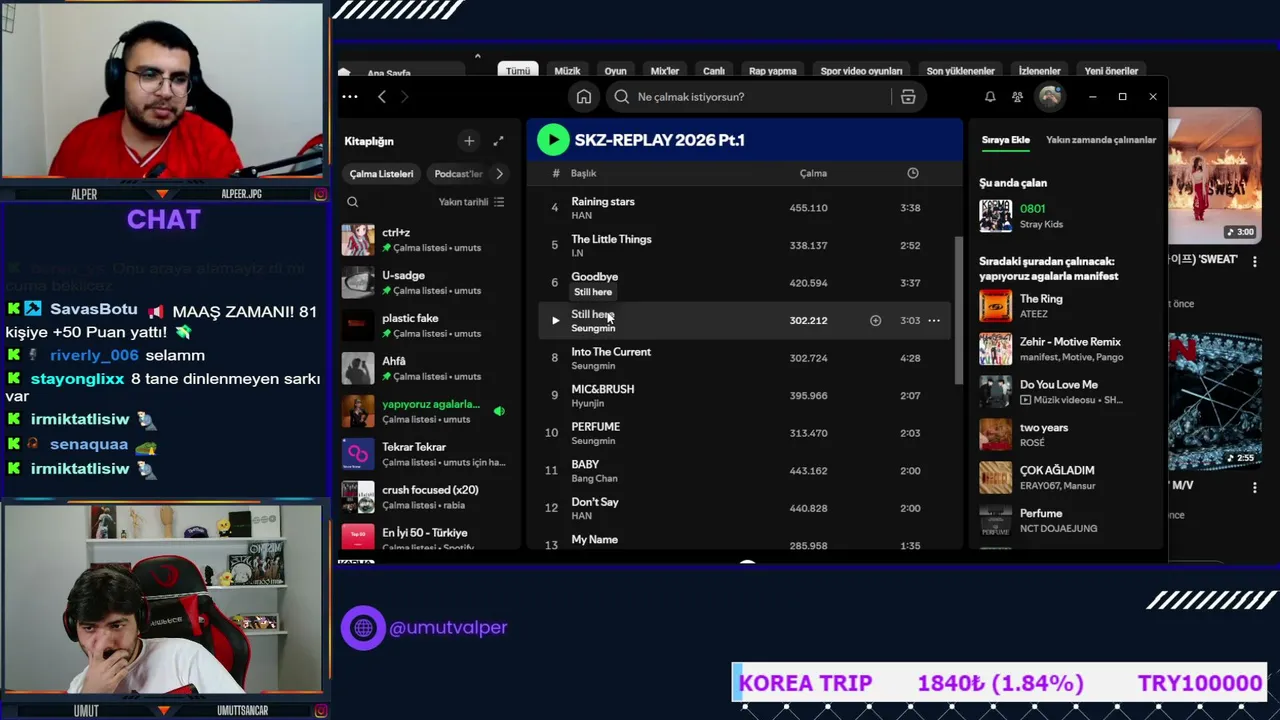
Task: Click the speaker icon on the playing playlist
Action: [499, 411]
